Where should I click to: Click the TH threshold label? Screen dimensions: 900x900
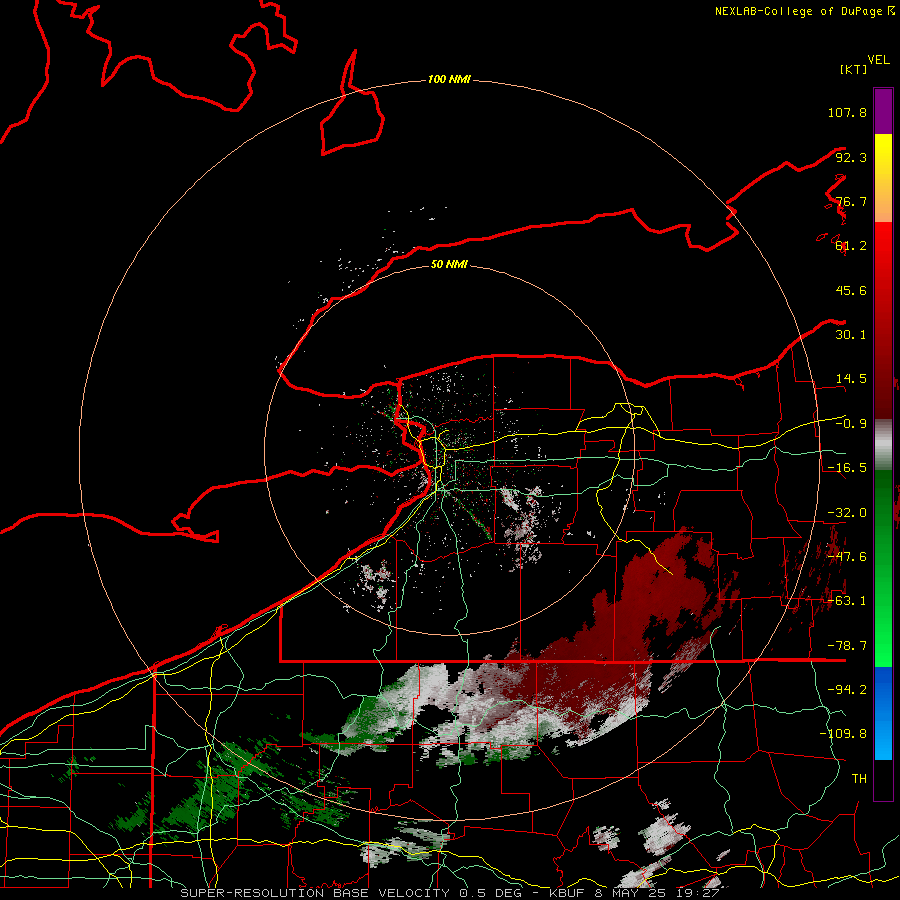coord(859,779)
